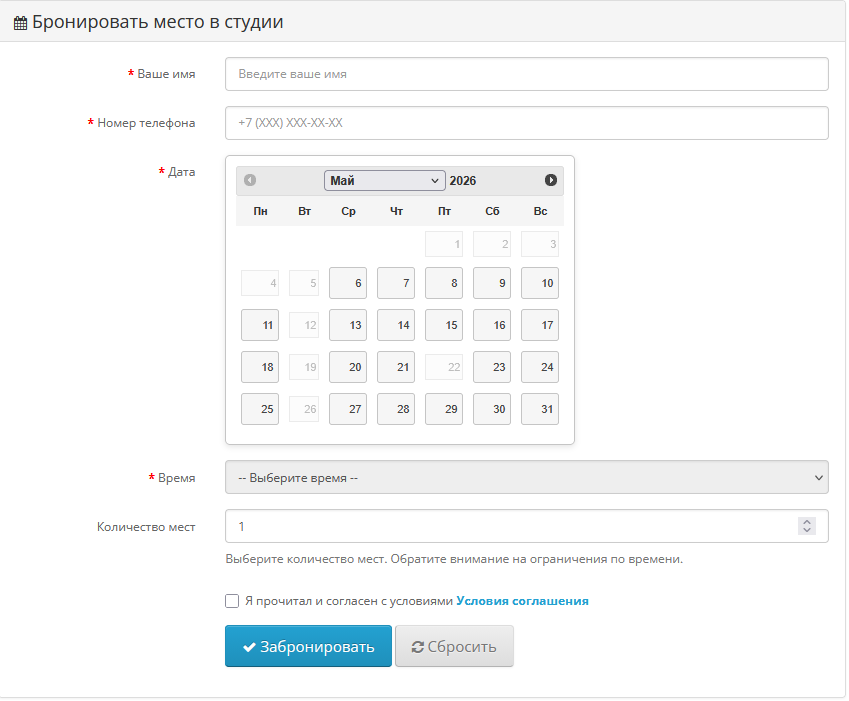Submit with the Забронировать button

[x=308, y=646]
